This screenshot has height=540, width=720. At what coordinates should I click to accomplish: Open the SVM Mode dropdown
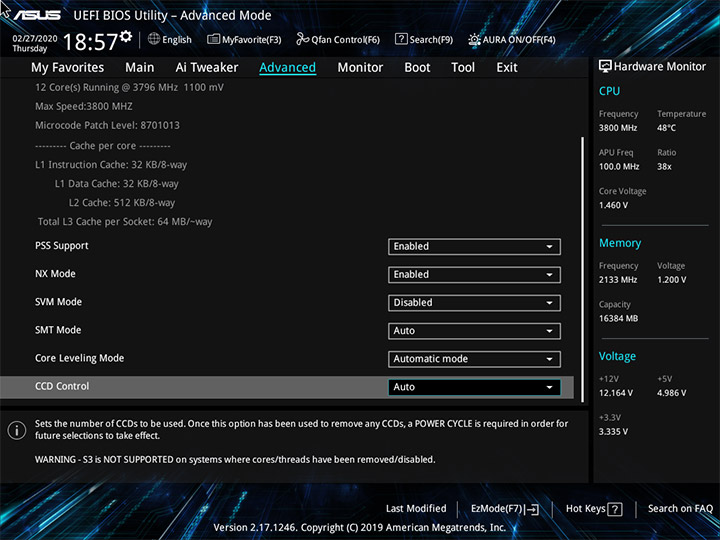pos(474,303)
